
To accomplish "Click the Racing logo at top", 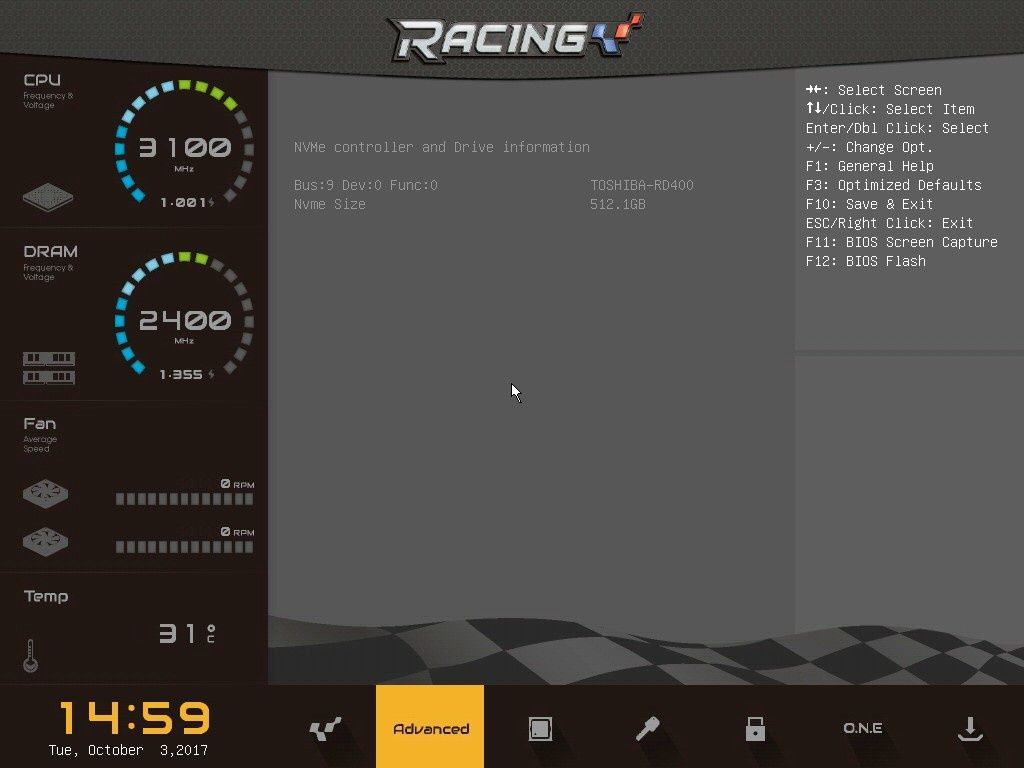I will [x=516, y=37].
